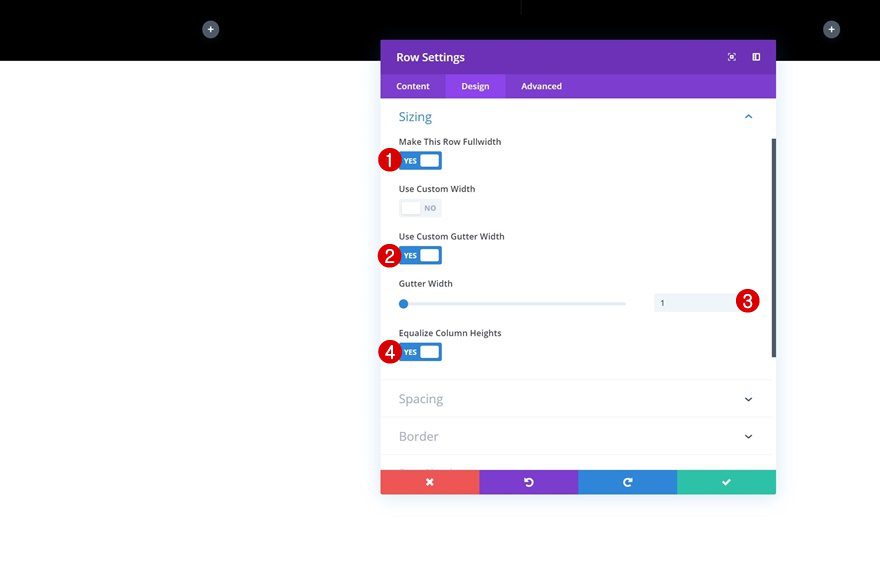Save settings with the green checkmark
The image size is (880, 562).
click(726, 482)
